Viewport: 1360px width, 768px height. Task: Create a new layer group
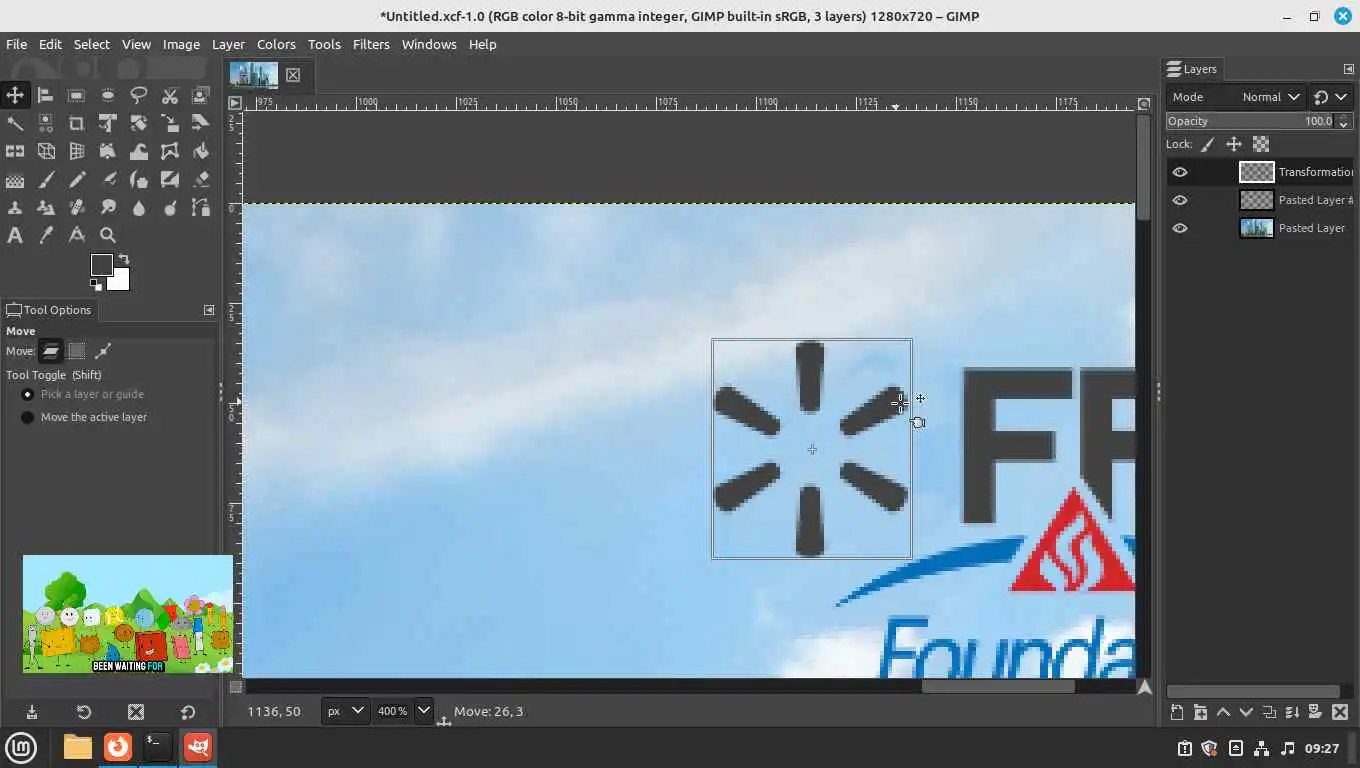(x=1200, y=713)
